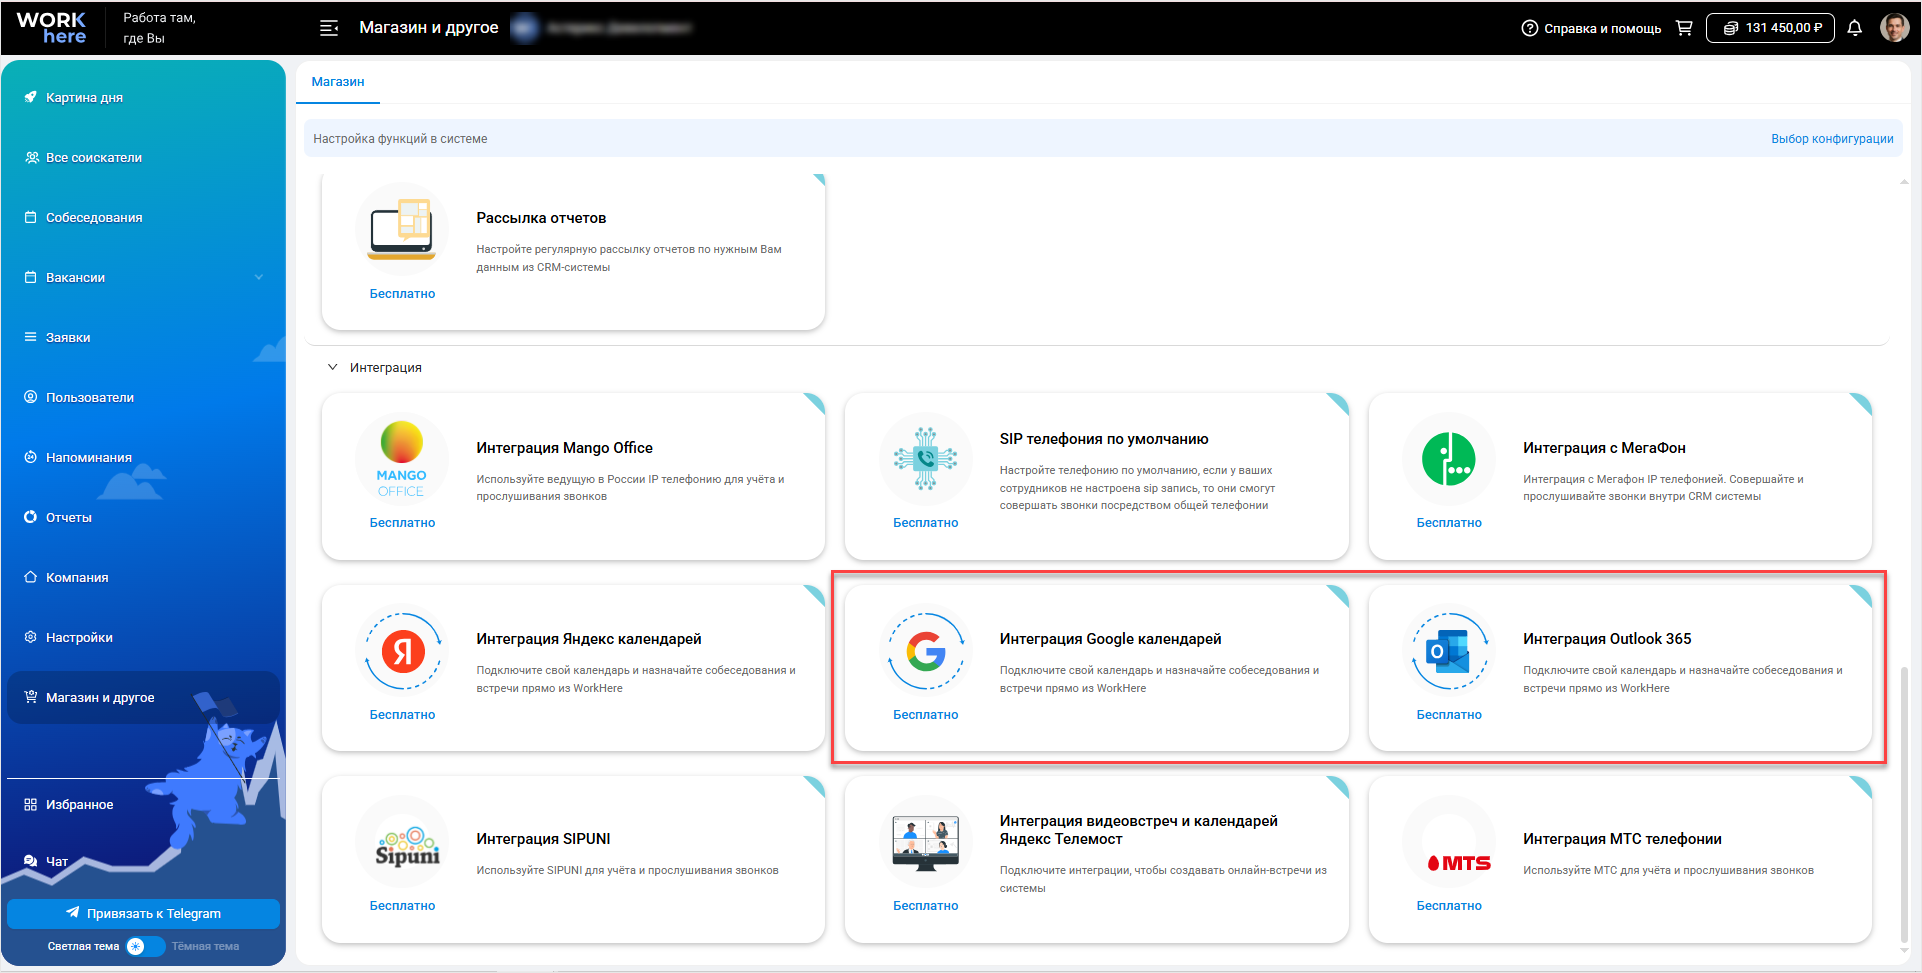Click Выбор конфигурации link
Image resolution: width=1922 pixels, height=973 pixels.
coord(1832,139)
